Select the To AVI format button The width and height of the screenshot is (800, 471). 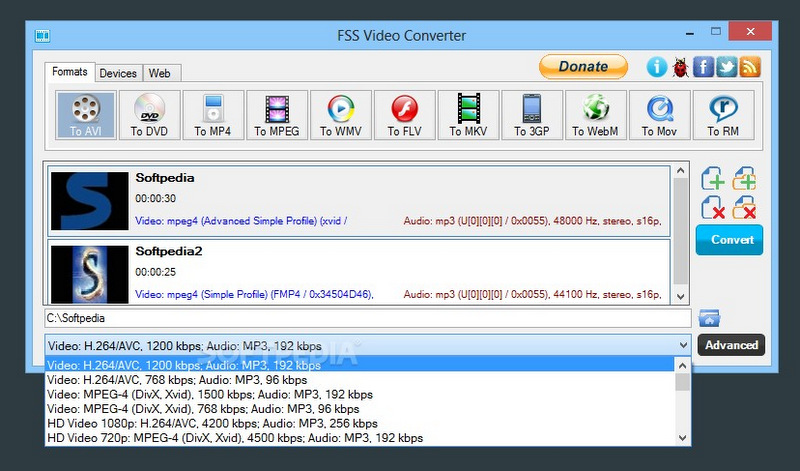[86, 115]
